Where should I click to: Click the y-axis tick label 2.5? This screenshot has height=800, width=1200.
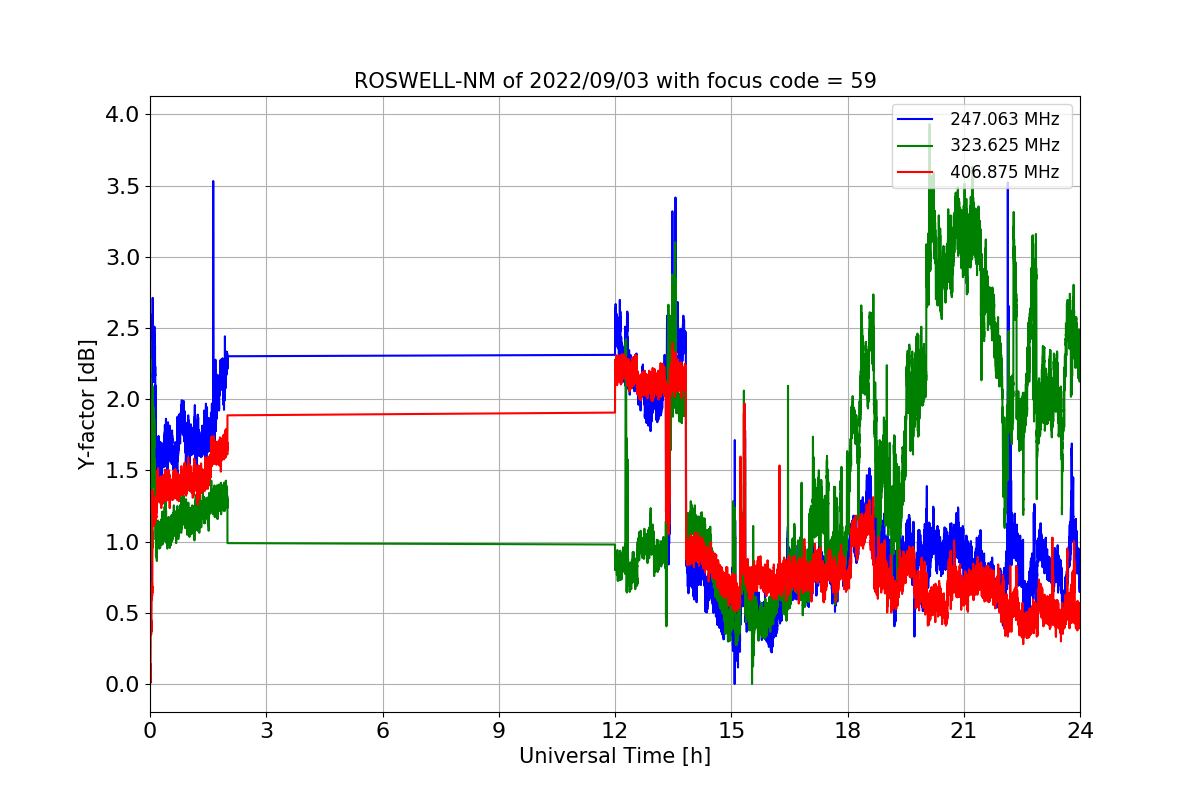pos(121,328)
